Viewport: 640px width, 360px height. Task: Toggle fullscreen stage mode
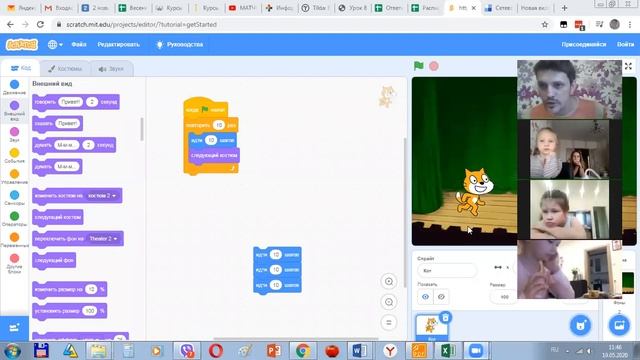point(628,66)
